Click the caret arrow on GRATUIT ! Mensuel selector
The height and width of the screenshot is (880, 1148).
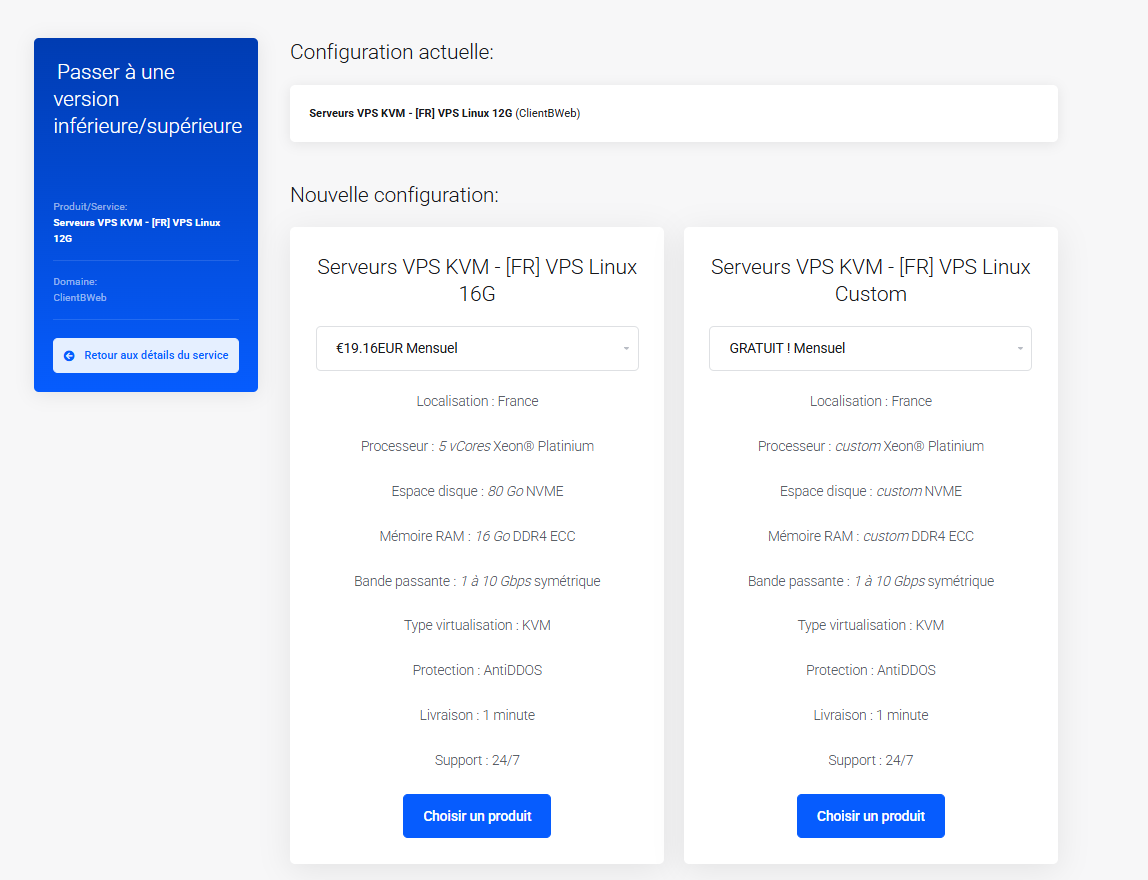(x=1019, y=349)
